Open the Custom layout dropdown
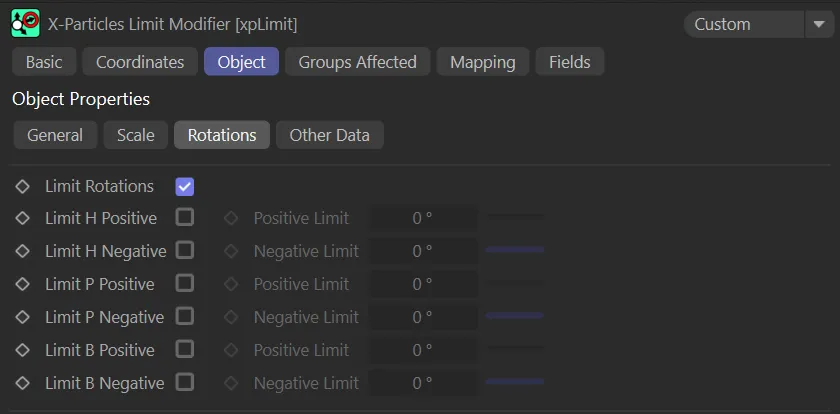Image resolution: width=840 pixels, height=414 pixels. pyautogui.click(x=743, y=24)
